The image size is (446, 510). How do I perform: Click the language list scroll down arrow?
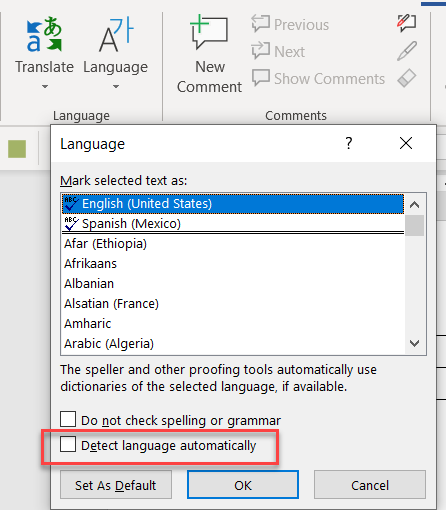(x=415, y=343)
